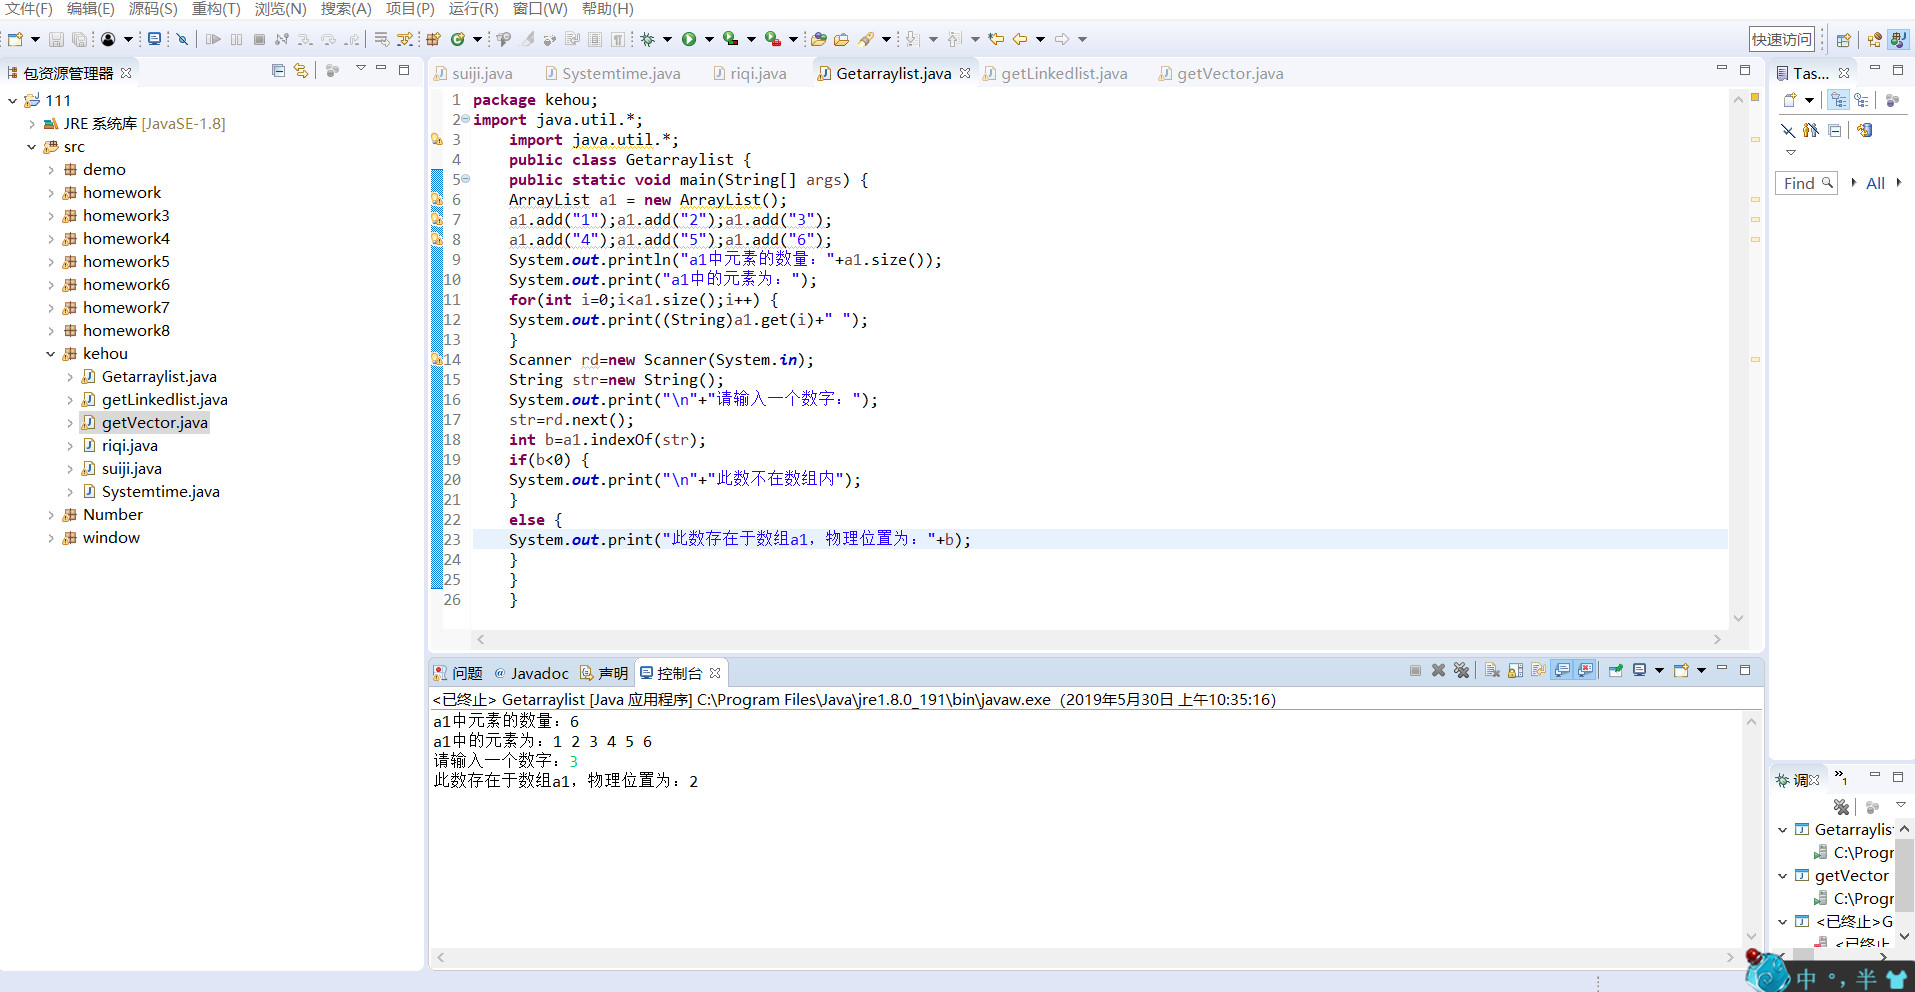Click the Open Console icon

click(1681, 670)
